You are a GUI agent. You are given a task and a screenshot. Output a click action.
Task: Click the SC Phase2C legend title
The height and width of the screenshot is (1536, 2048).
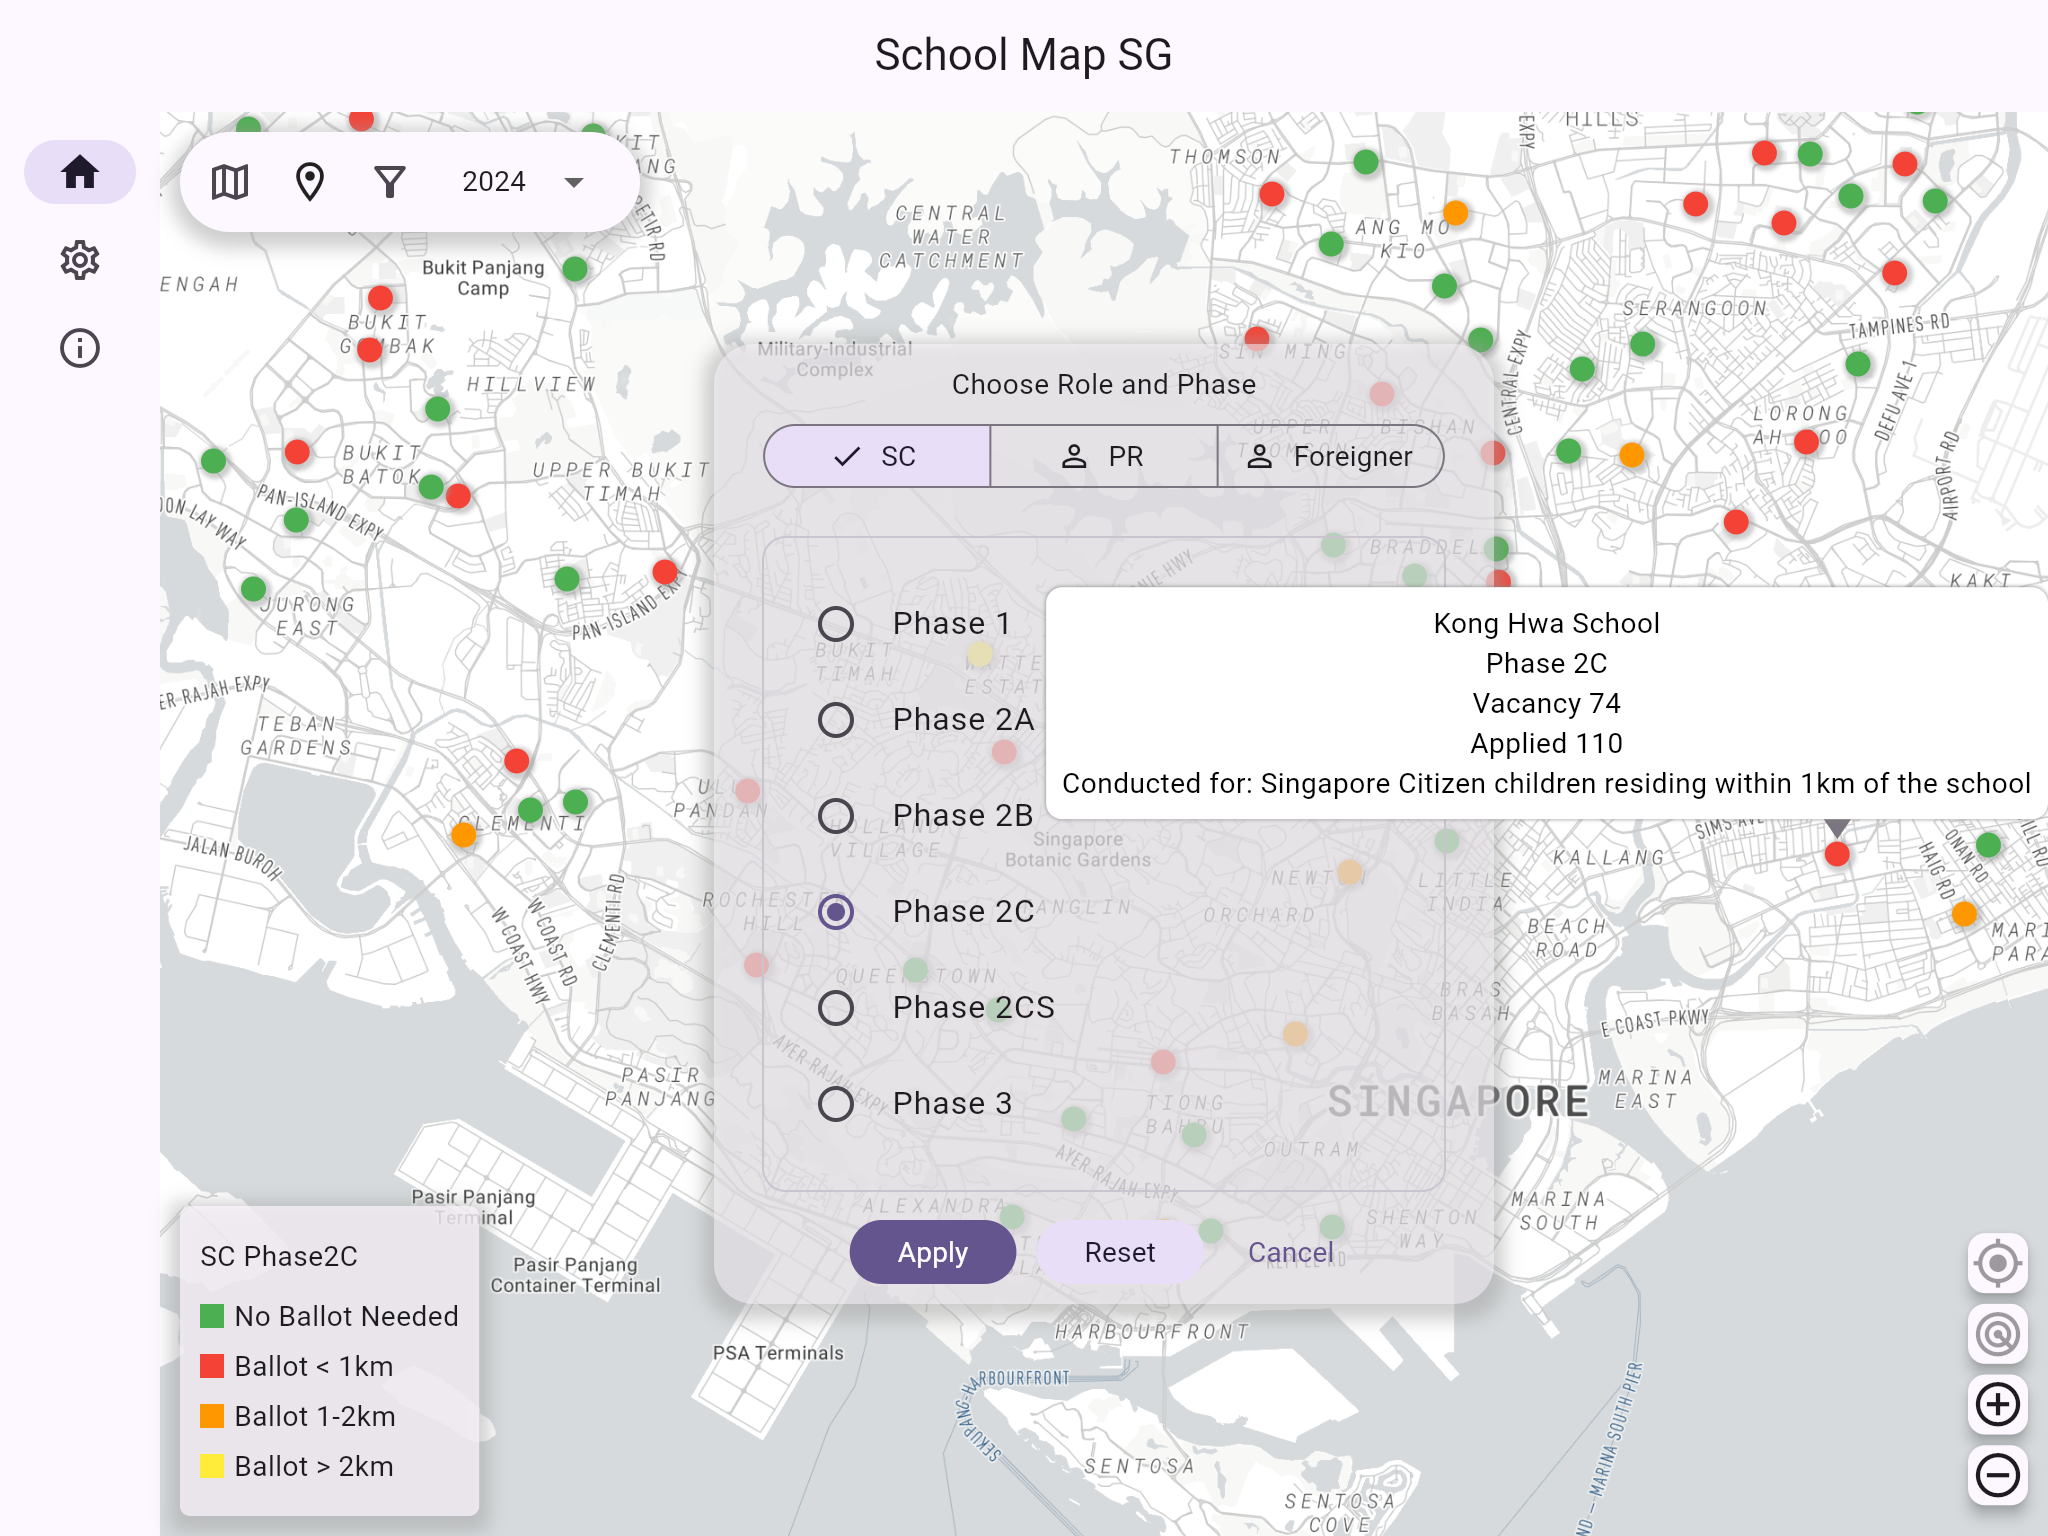point(279,1256)
